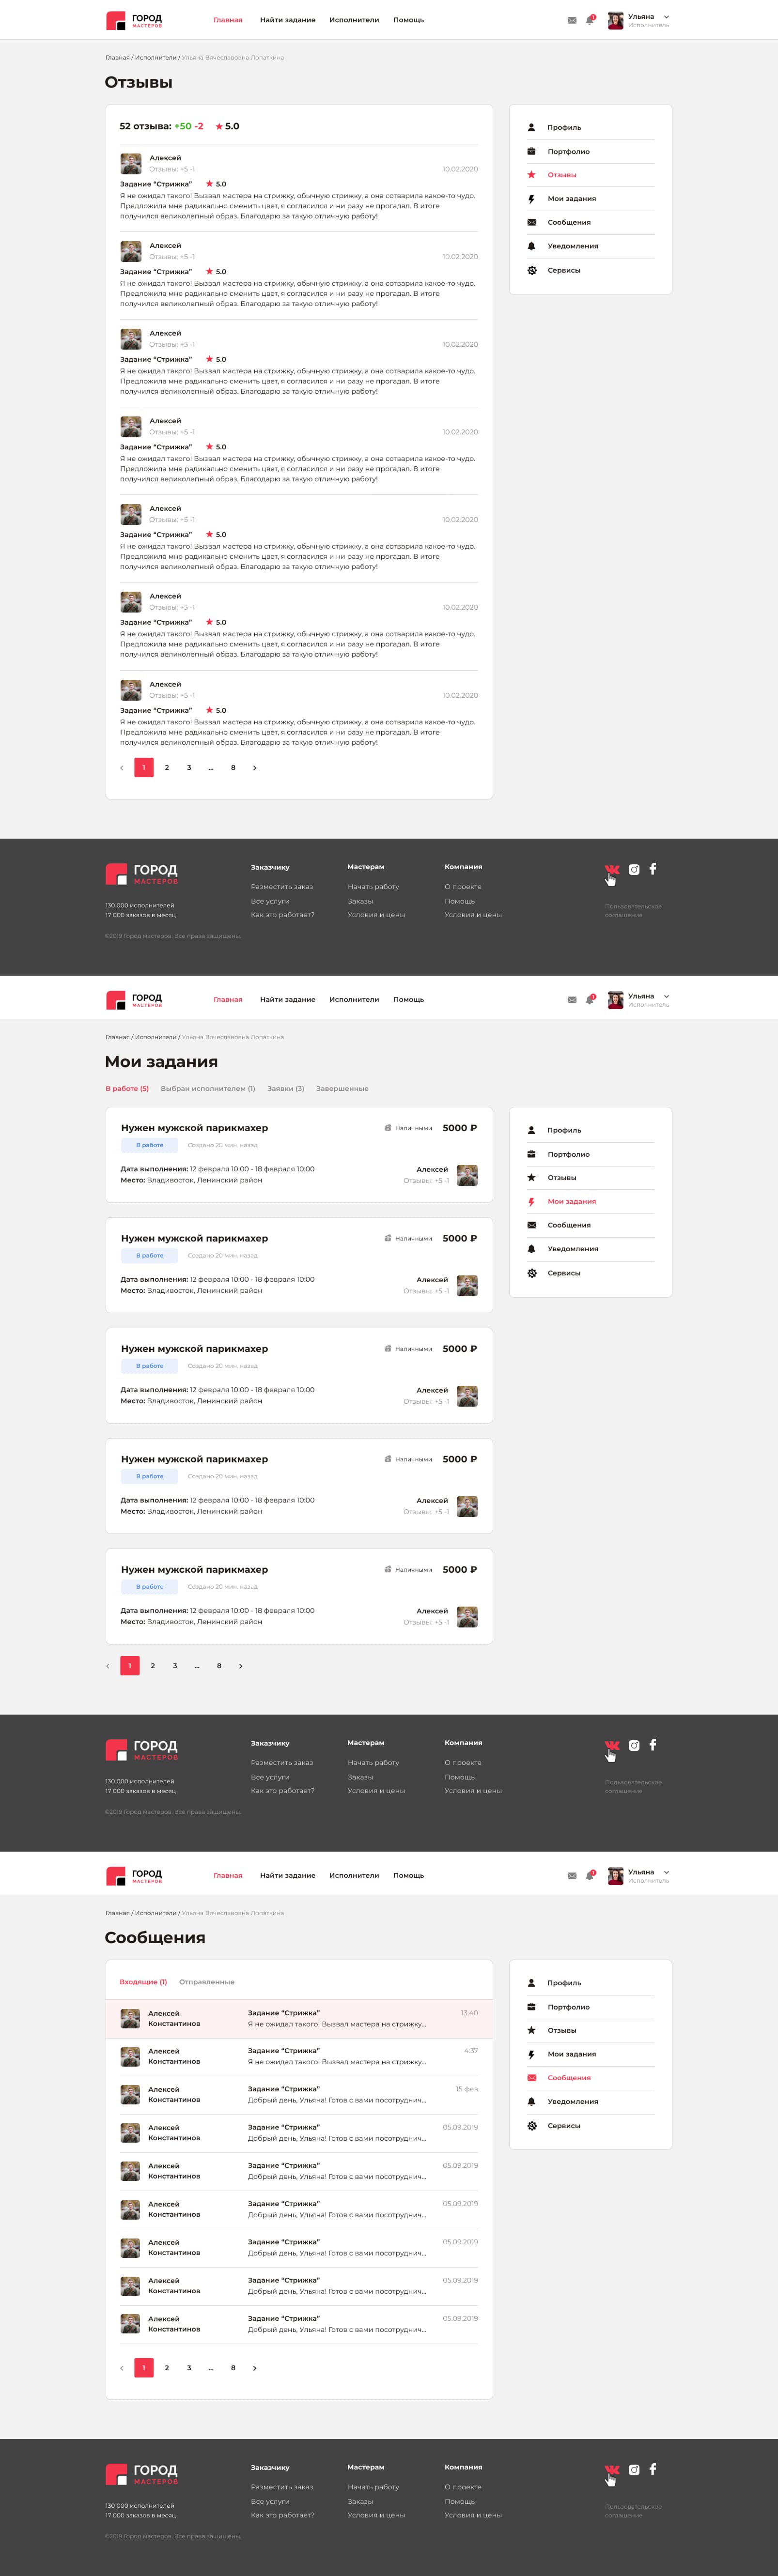Screen dimensions: 778x2576
Task: Open mail icon in Сообщения page header
Action: pos(572,1875)
